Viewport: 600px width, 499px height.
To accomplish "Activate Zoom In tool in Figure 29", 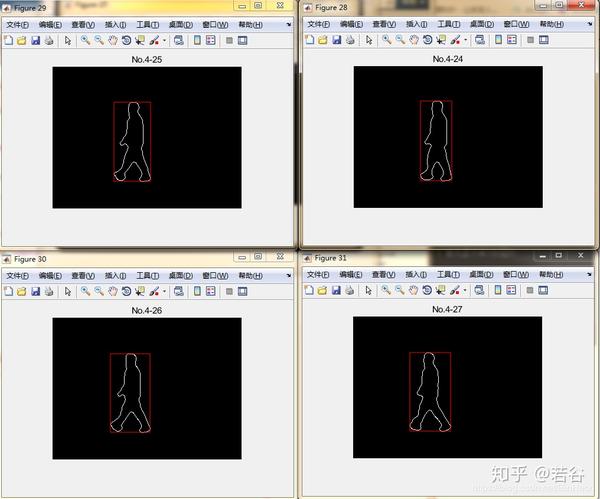I will (85, 40).
